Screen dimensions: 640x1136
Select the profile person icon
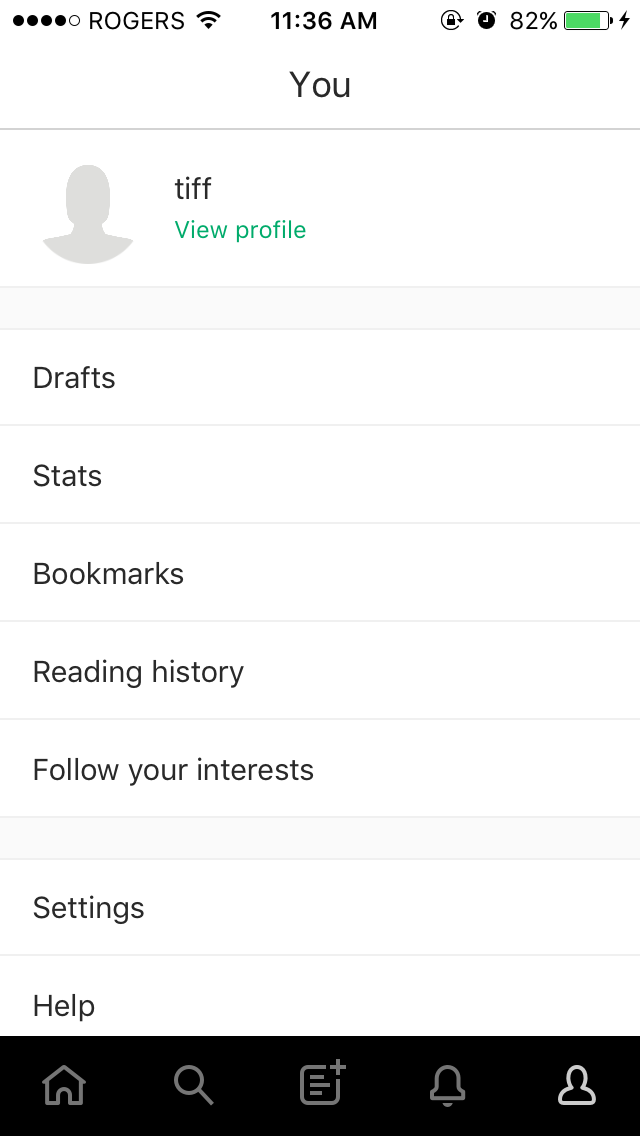[x=577, y=1085]
